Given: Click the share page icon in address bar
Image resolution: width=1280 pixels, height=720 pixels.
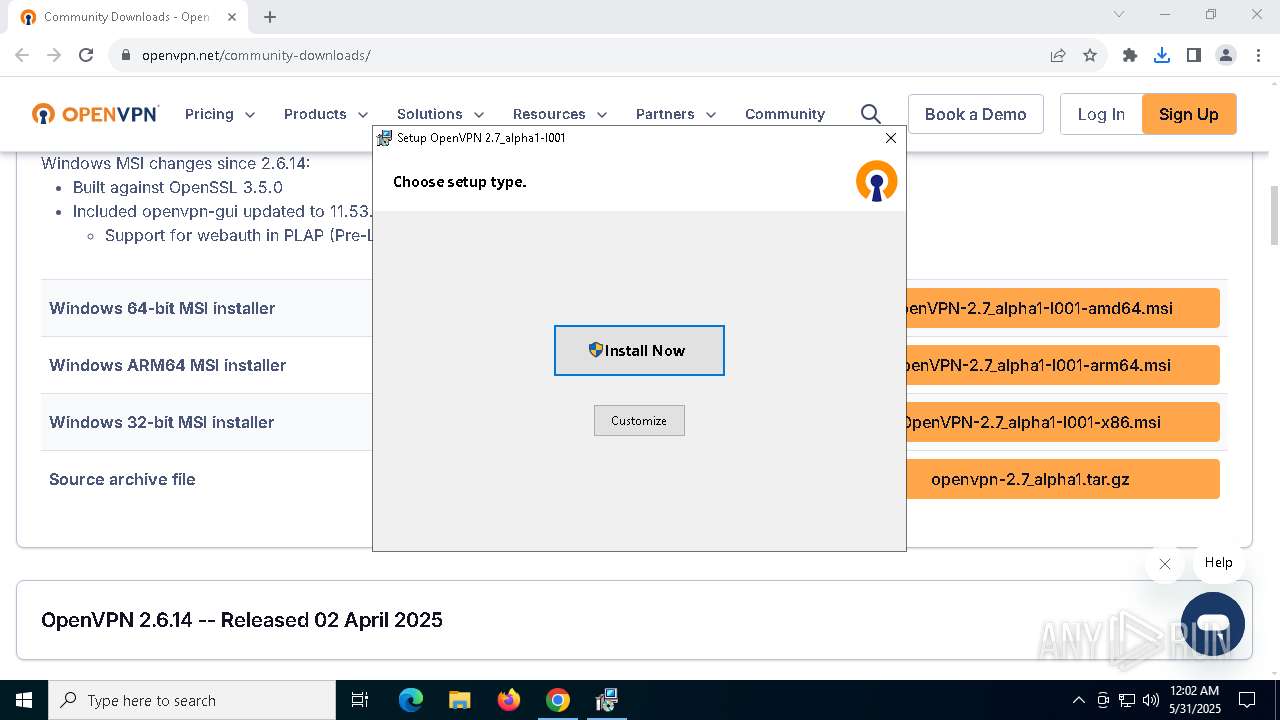Looking at the screenshot, I should (1058, 55).
